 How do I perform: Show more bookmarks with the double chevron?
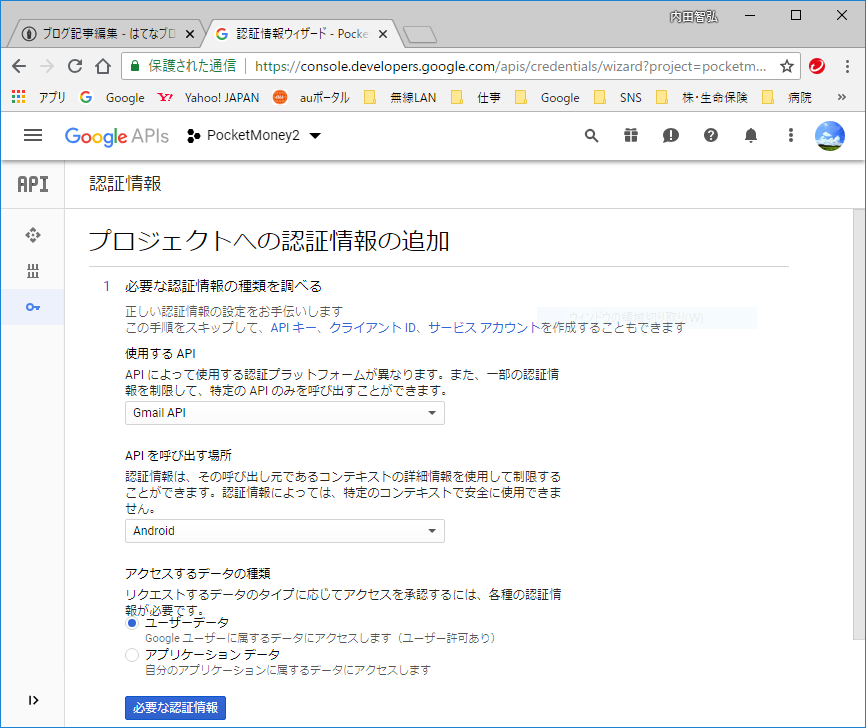(841, 97)
